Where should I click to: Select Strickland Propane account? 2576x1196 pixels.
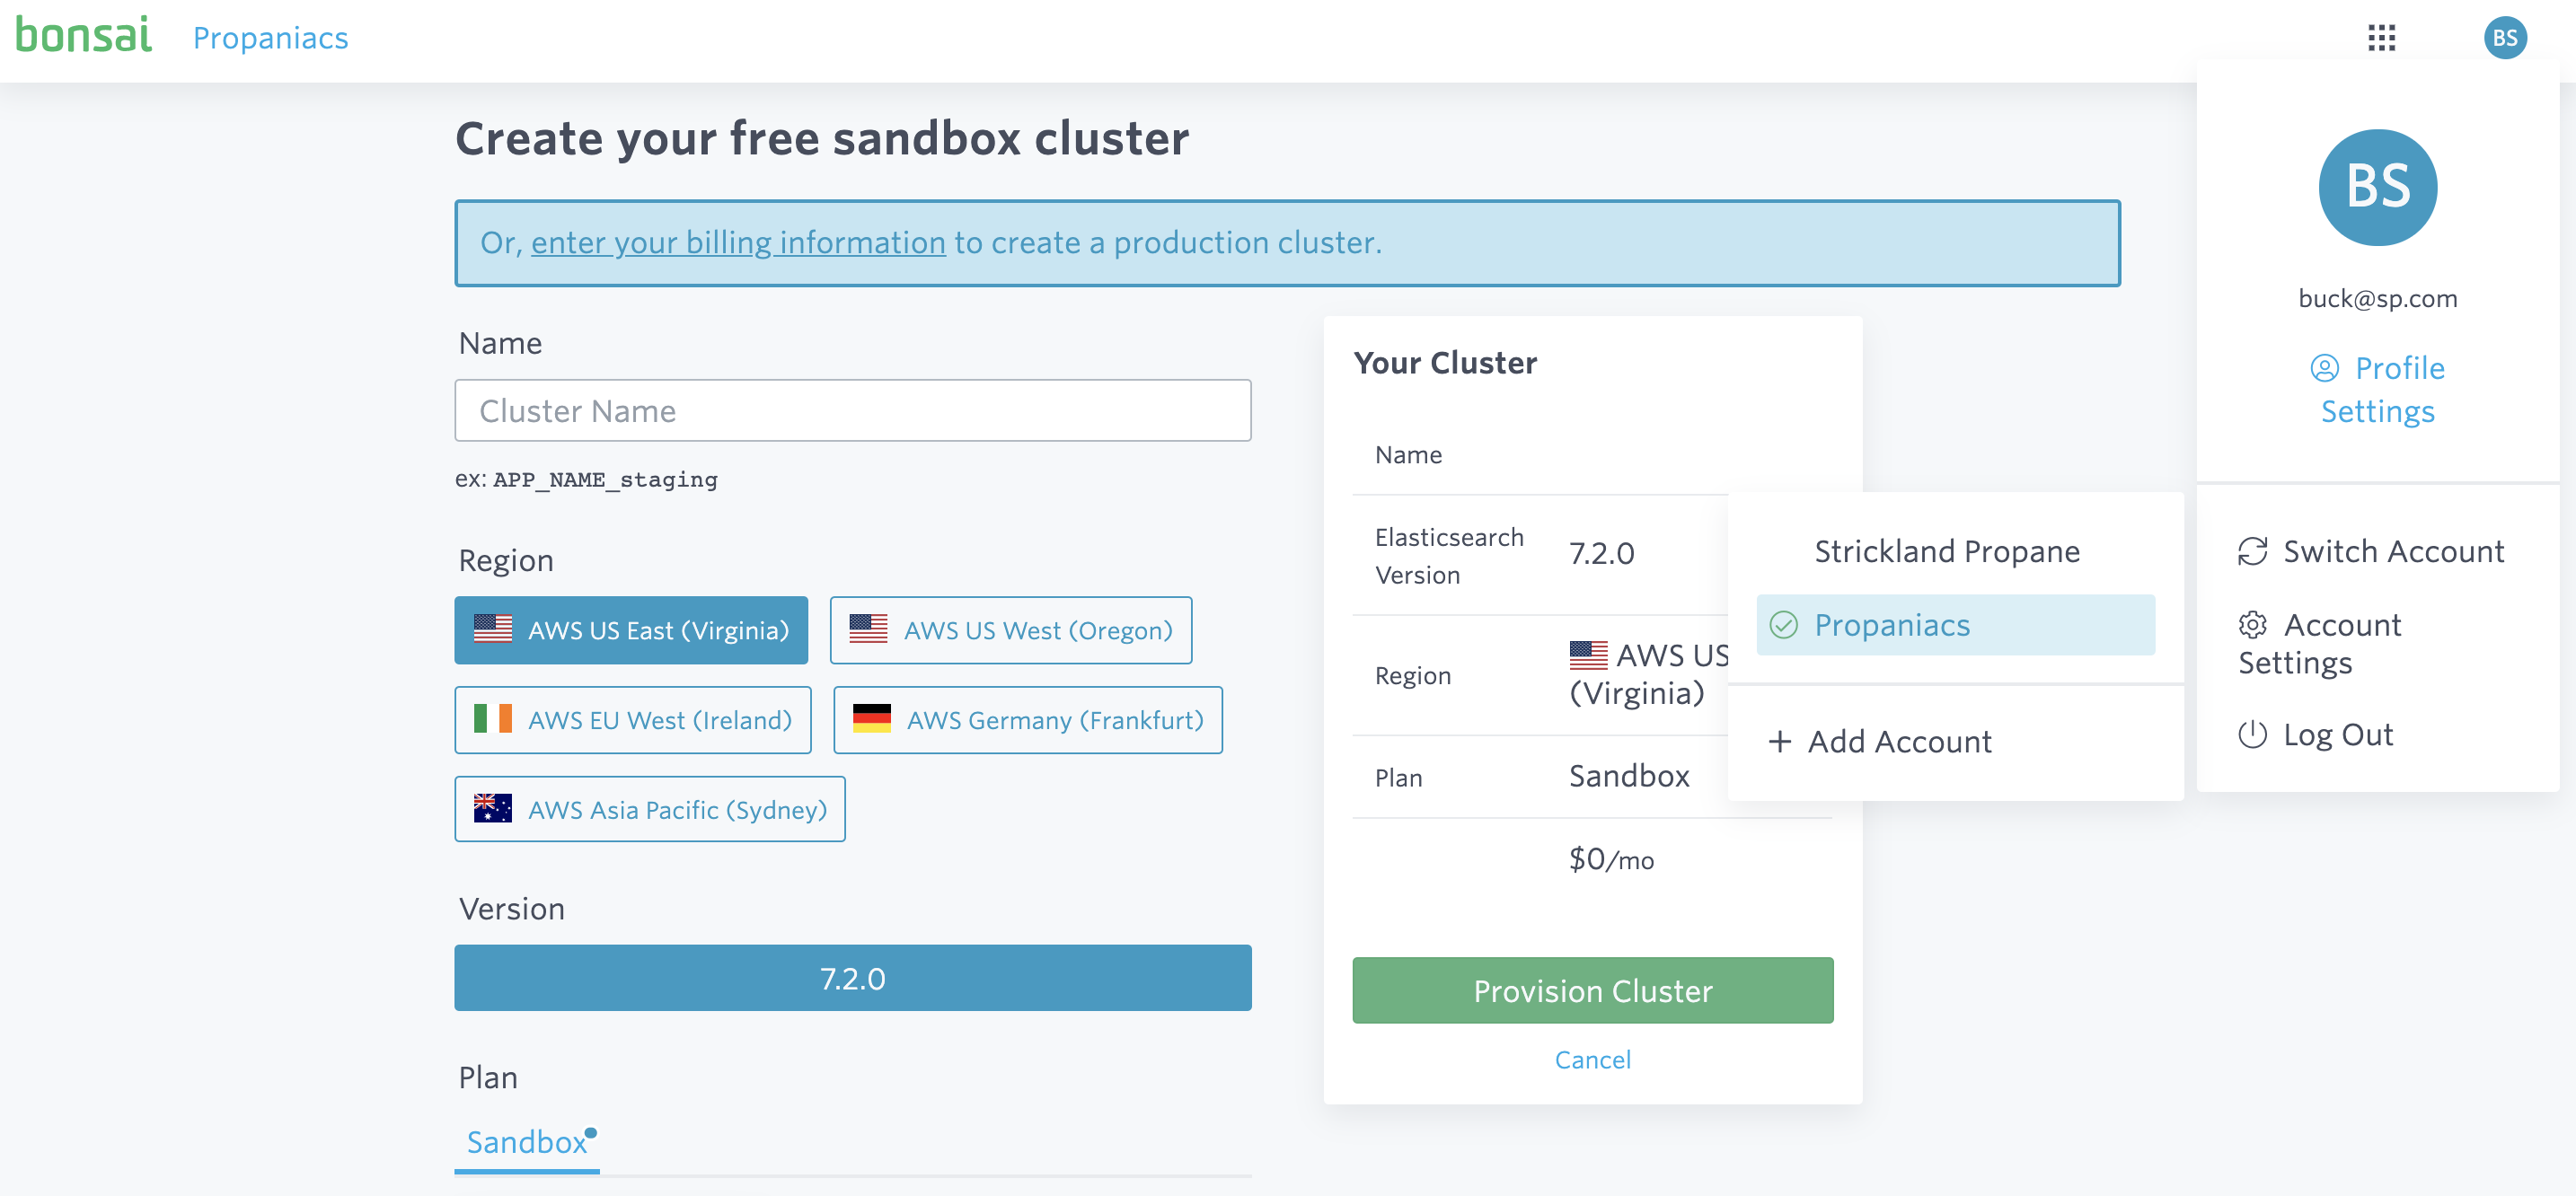1946,551
